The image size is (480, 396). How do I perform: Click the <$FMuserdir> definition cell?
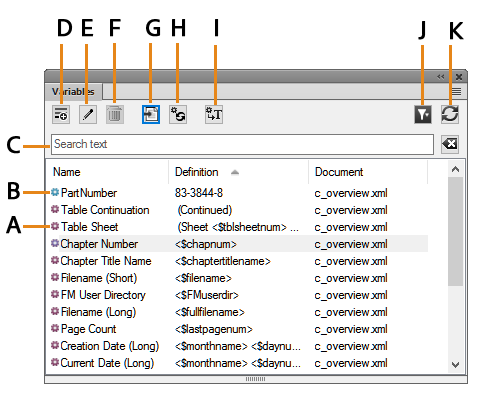(x=207, y=295)
